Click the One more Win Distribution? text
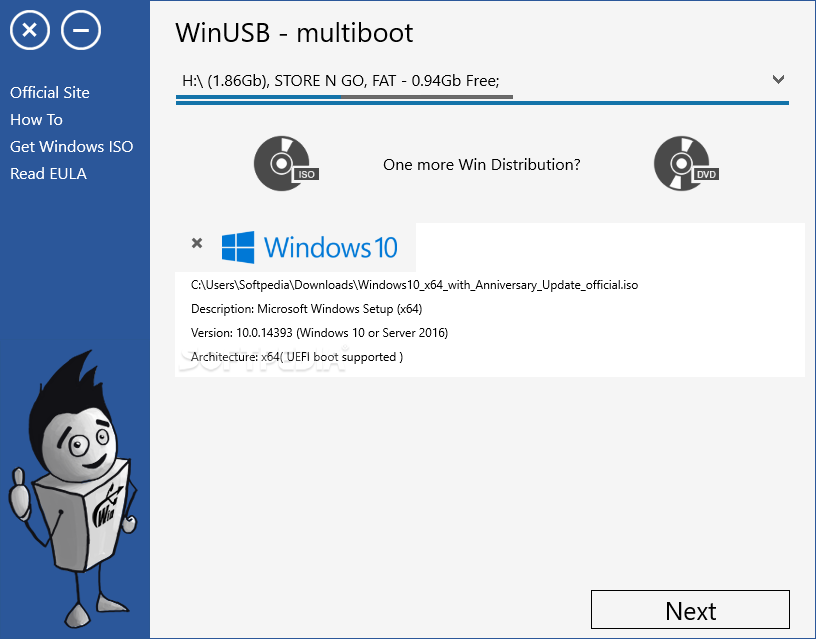 coord(482,165)
